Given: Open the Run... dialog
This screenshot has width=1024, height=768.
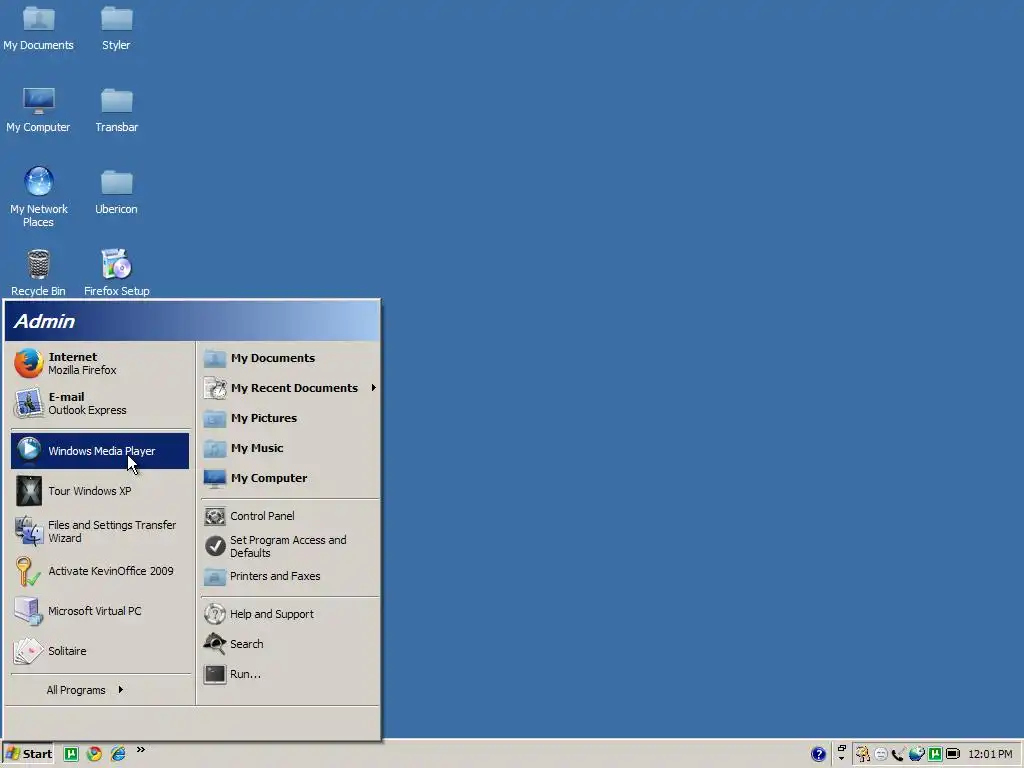Looking at the screenshot, I should click(290, 674).
